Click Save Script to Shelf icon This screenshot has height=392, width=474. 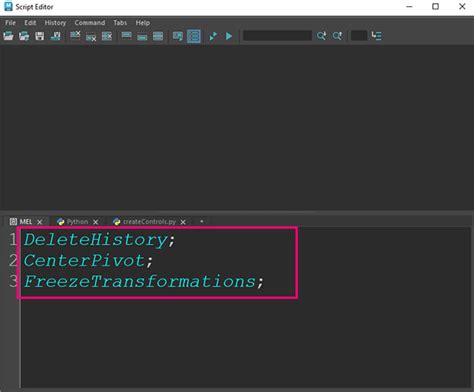point(55,36)
